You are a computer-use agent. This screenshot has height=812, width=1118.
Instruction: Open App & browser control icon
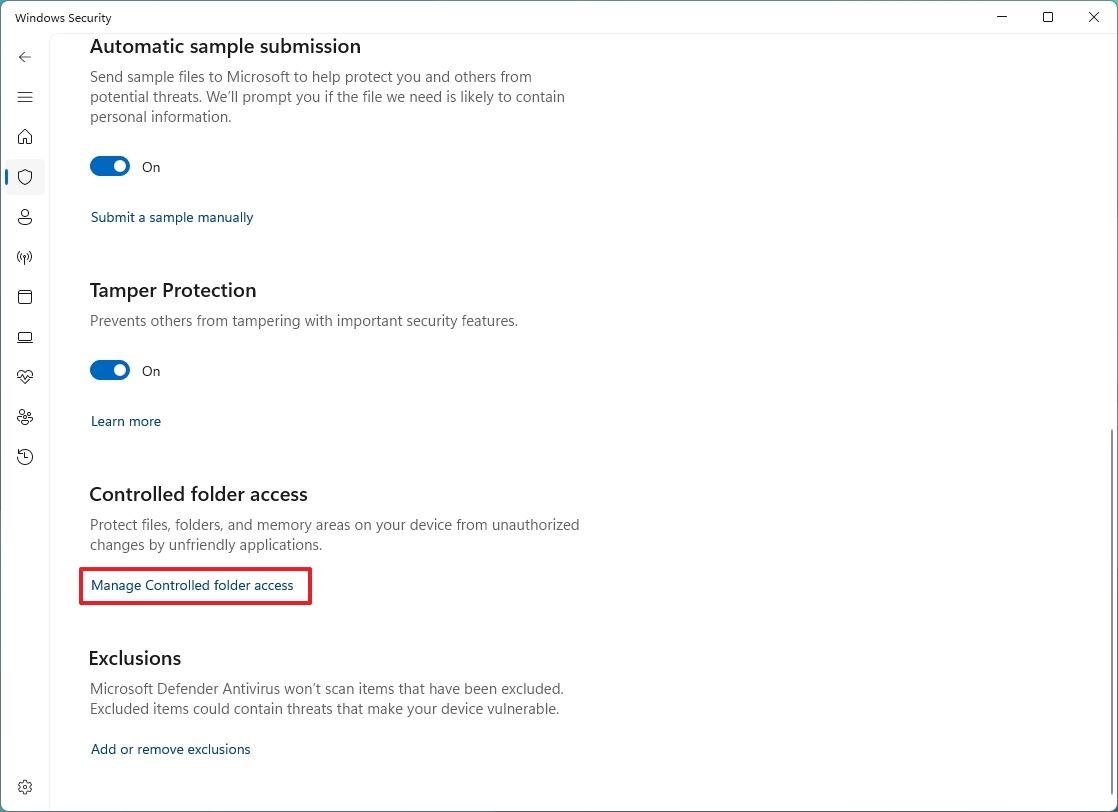pos(25,297)
